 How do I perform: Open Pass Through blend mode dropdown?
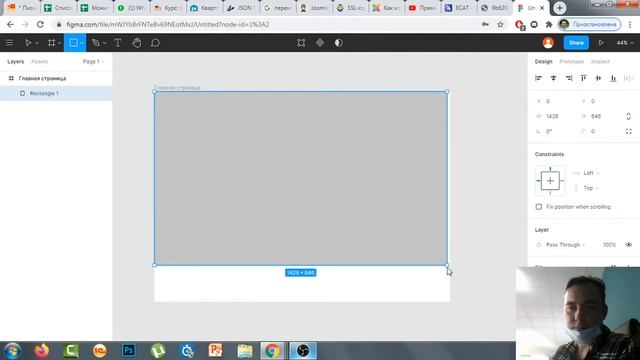565,245
